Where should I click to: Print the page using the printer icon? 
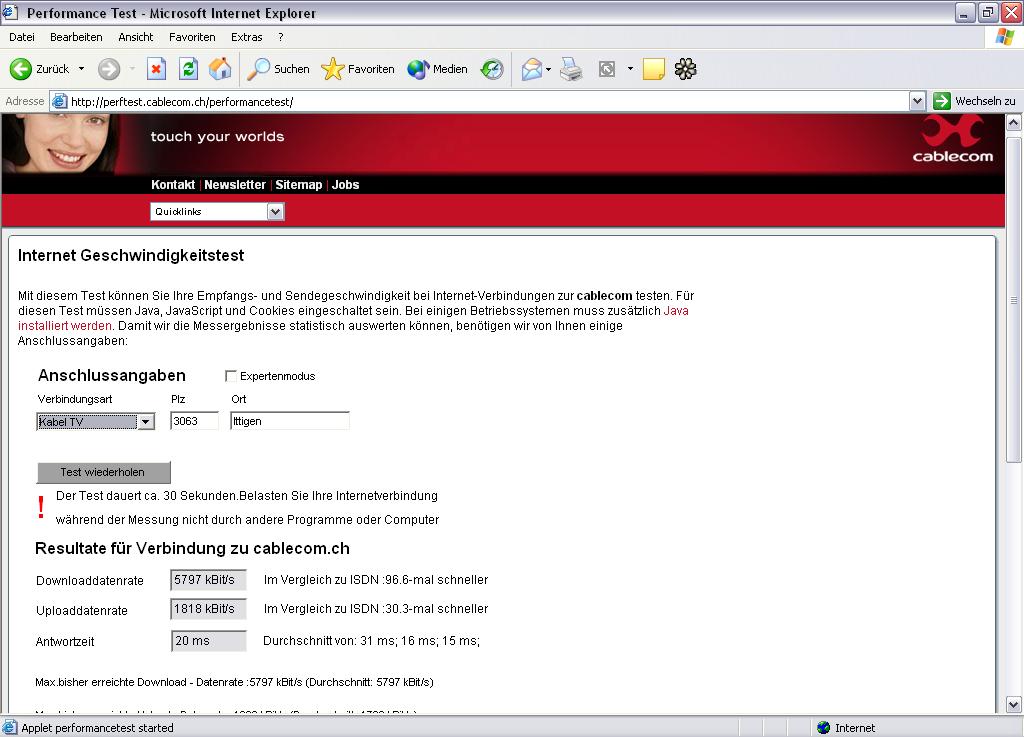(571, 69)
